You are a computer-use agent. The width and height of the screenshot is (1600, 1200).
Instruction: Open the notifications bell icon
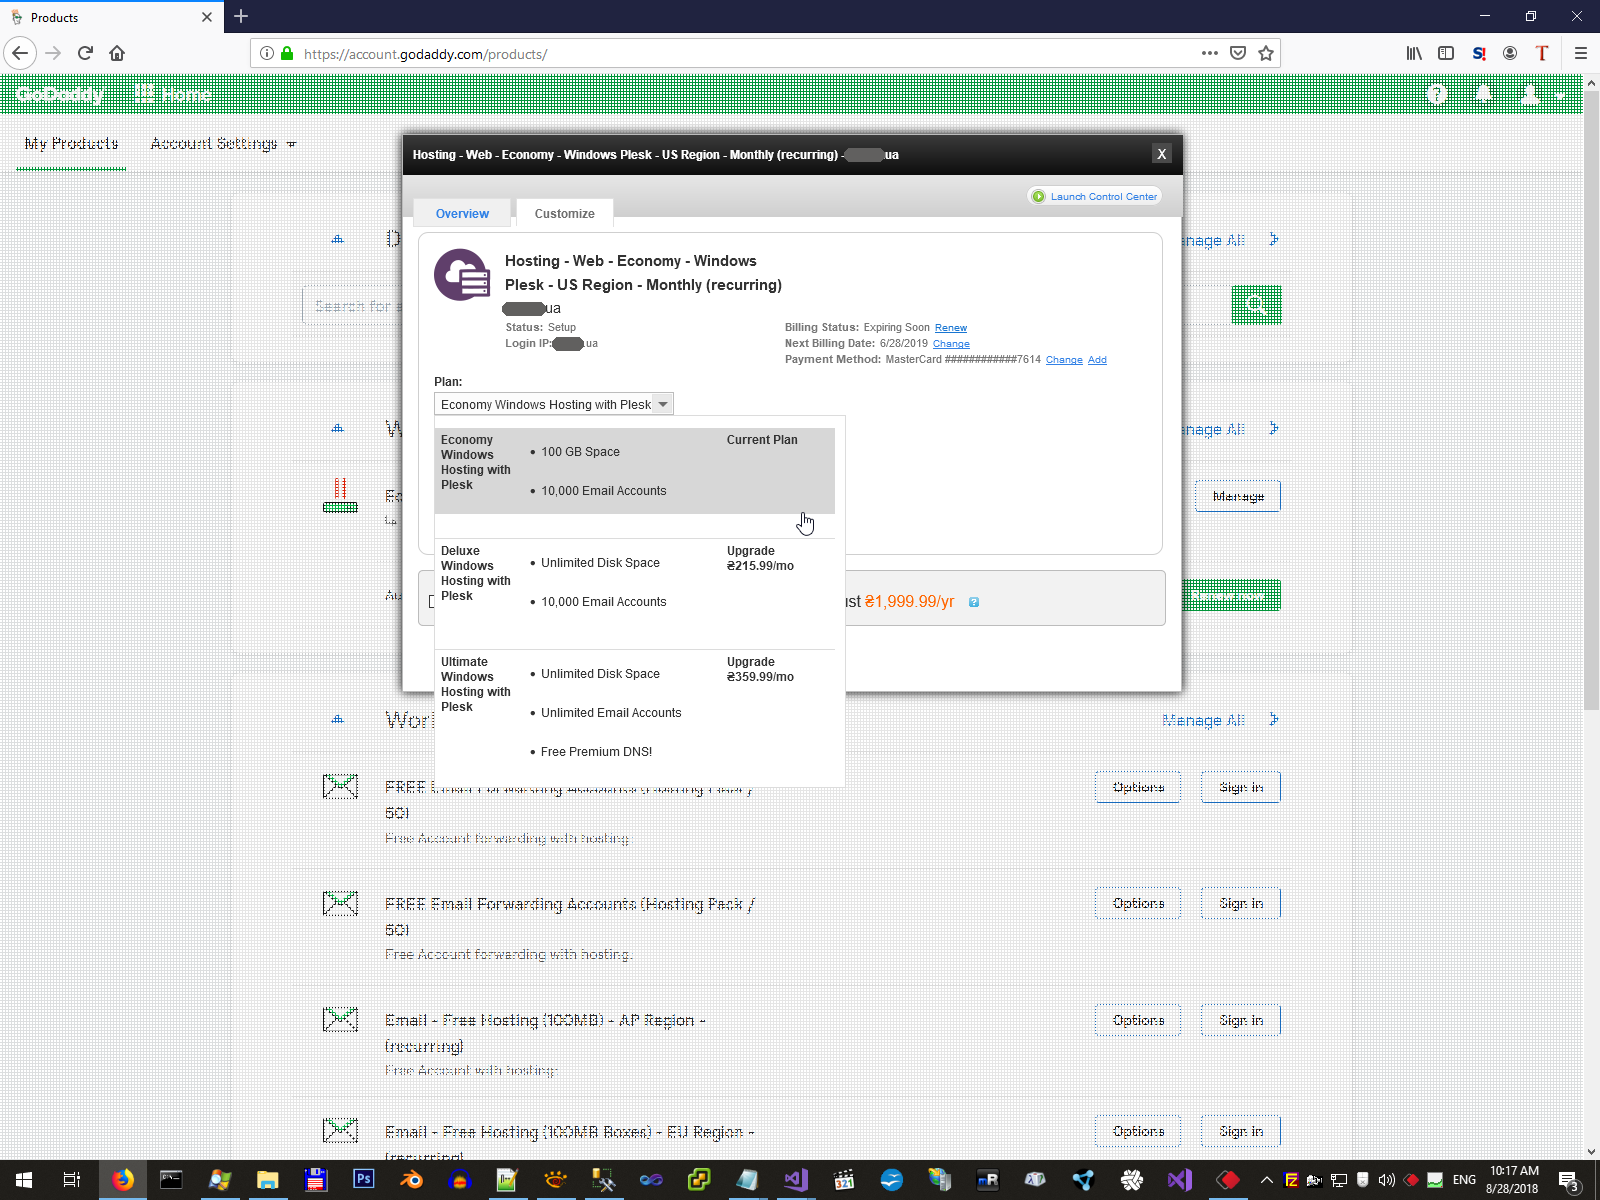(1485, 95)
